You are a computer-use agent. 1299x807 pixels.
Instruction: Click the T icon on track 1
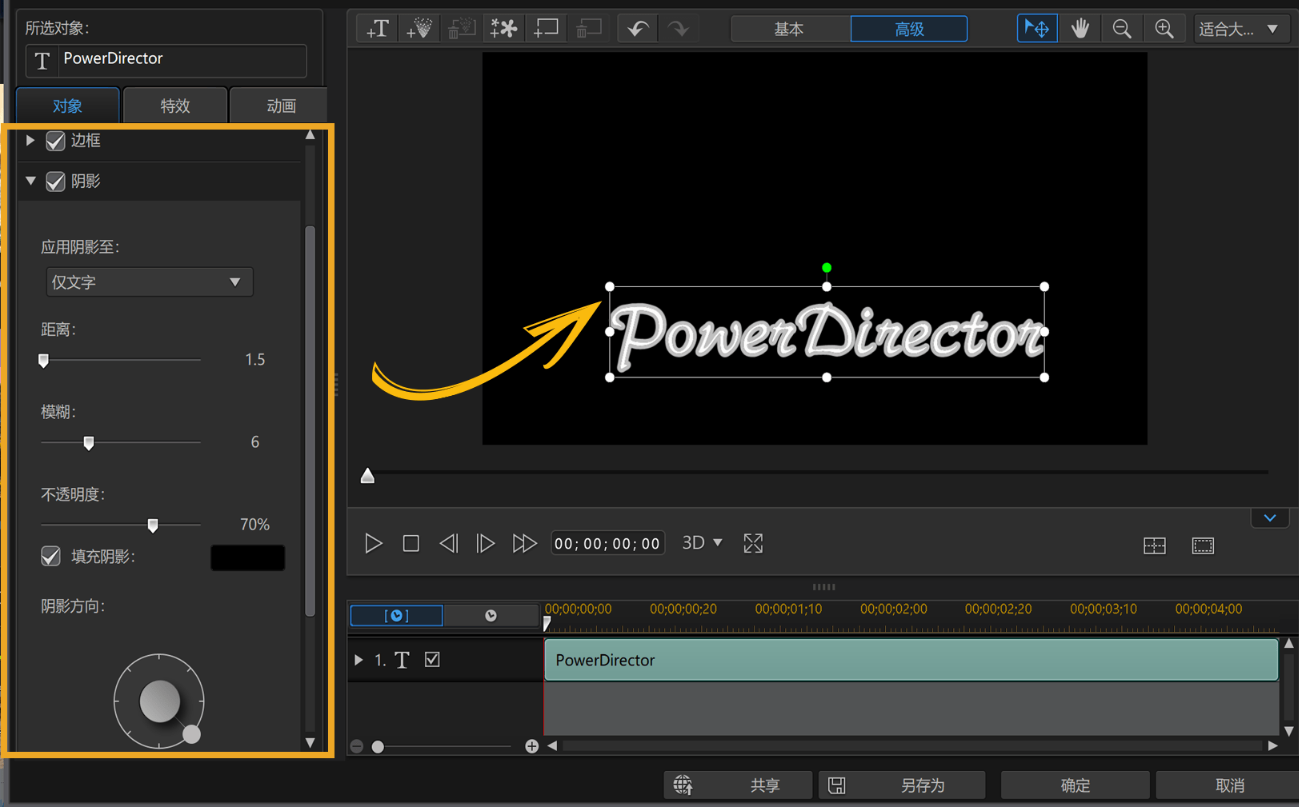[402, 660]
